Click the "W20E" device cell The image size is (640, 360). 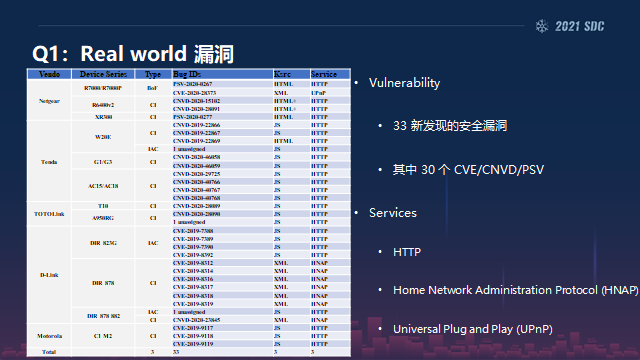click(103, 137)
